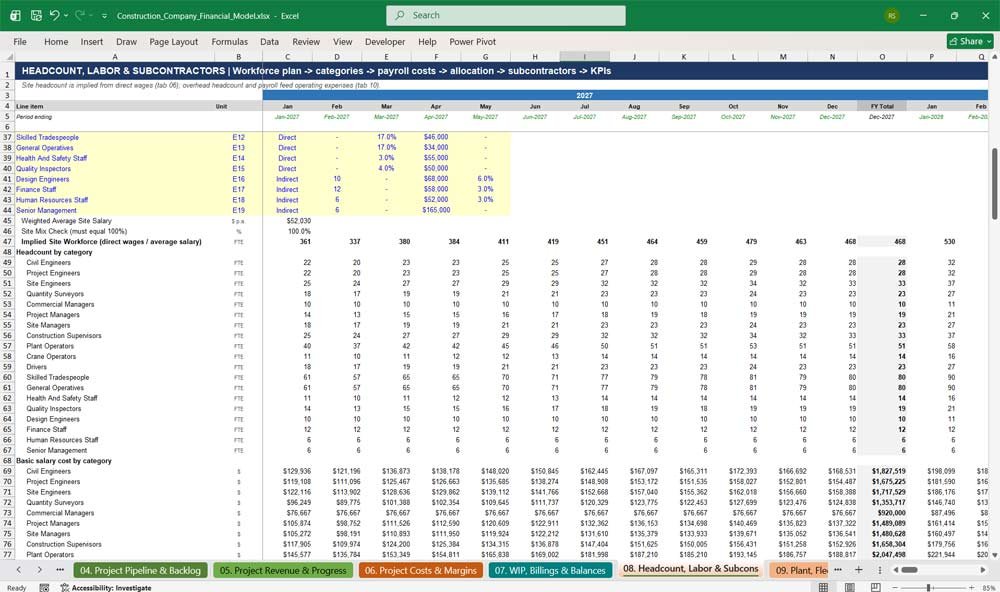
Task: Click the Ready status indicator
Action: coord(17,588)
